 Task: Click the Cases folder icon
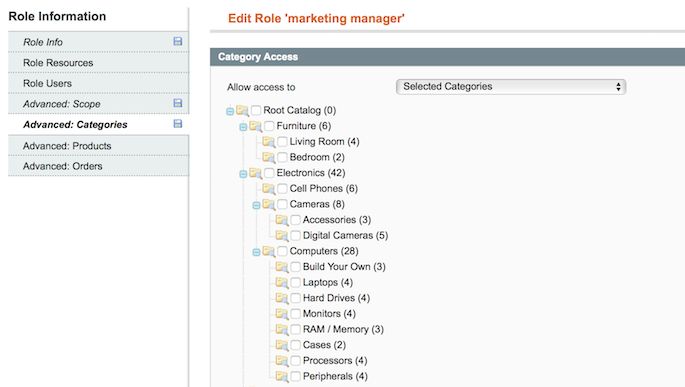[282, 345]
